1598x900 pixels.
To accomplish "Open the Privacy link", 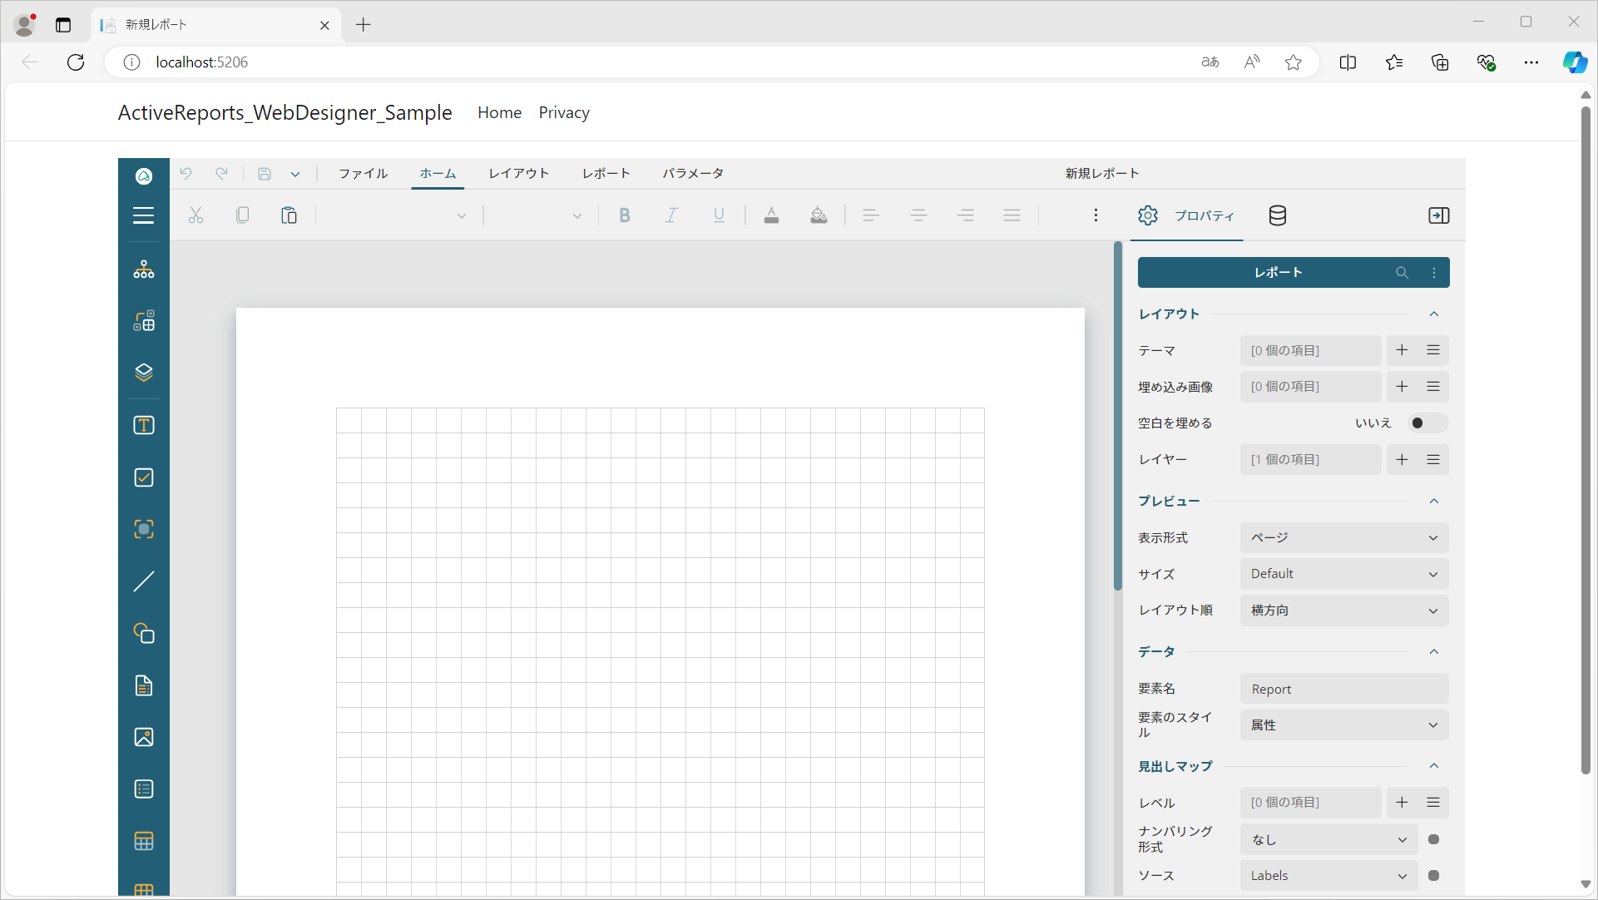I will tap(564, 112).
